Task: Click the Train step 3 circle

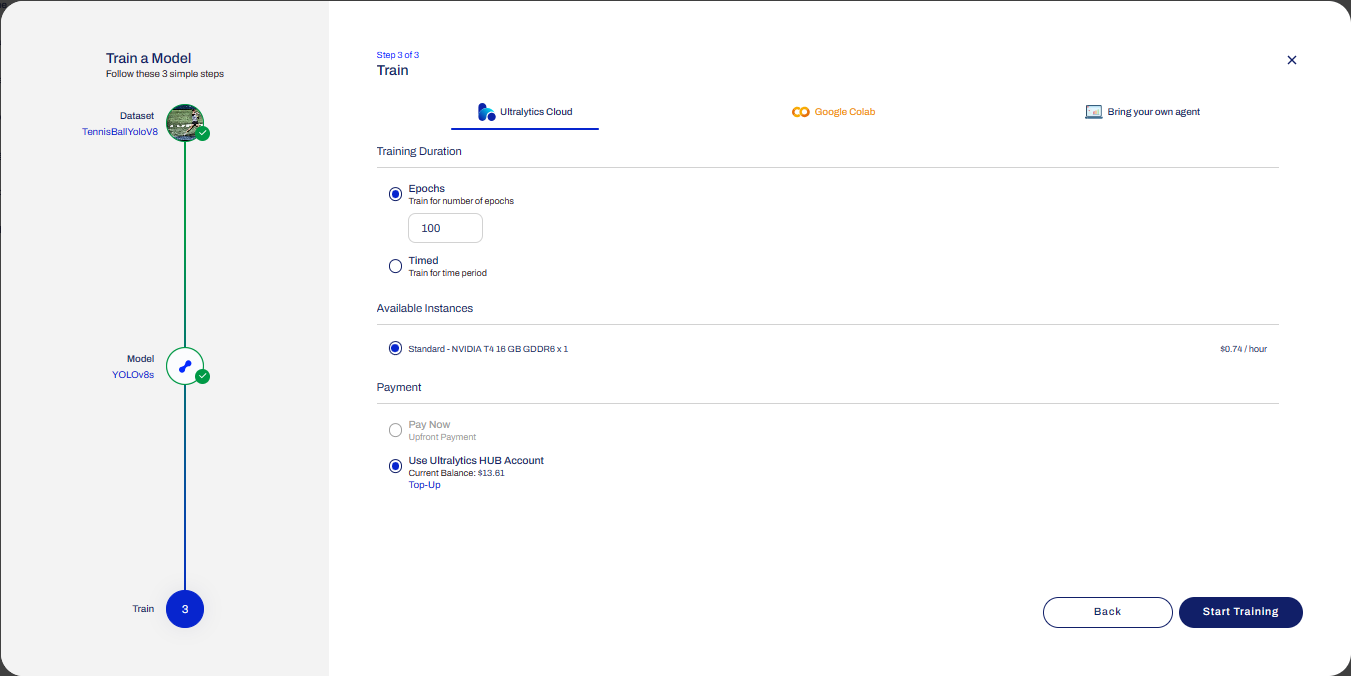Action: click(x=185, y=609)
